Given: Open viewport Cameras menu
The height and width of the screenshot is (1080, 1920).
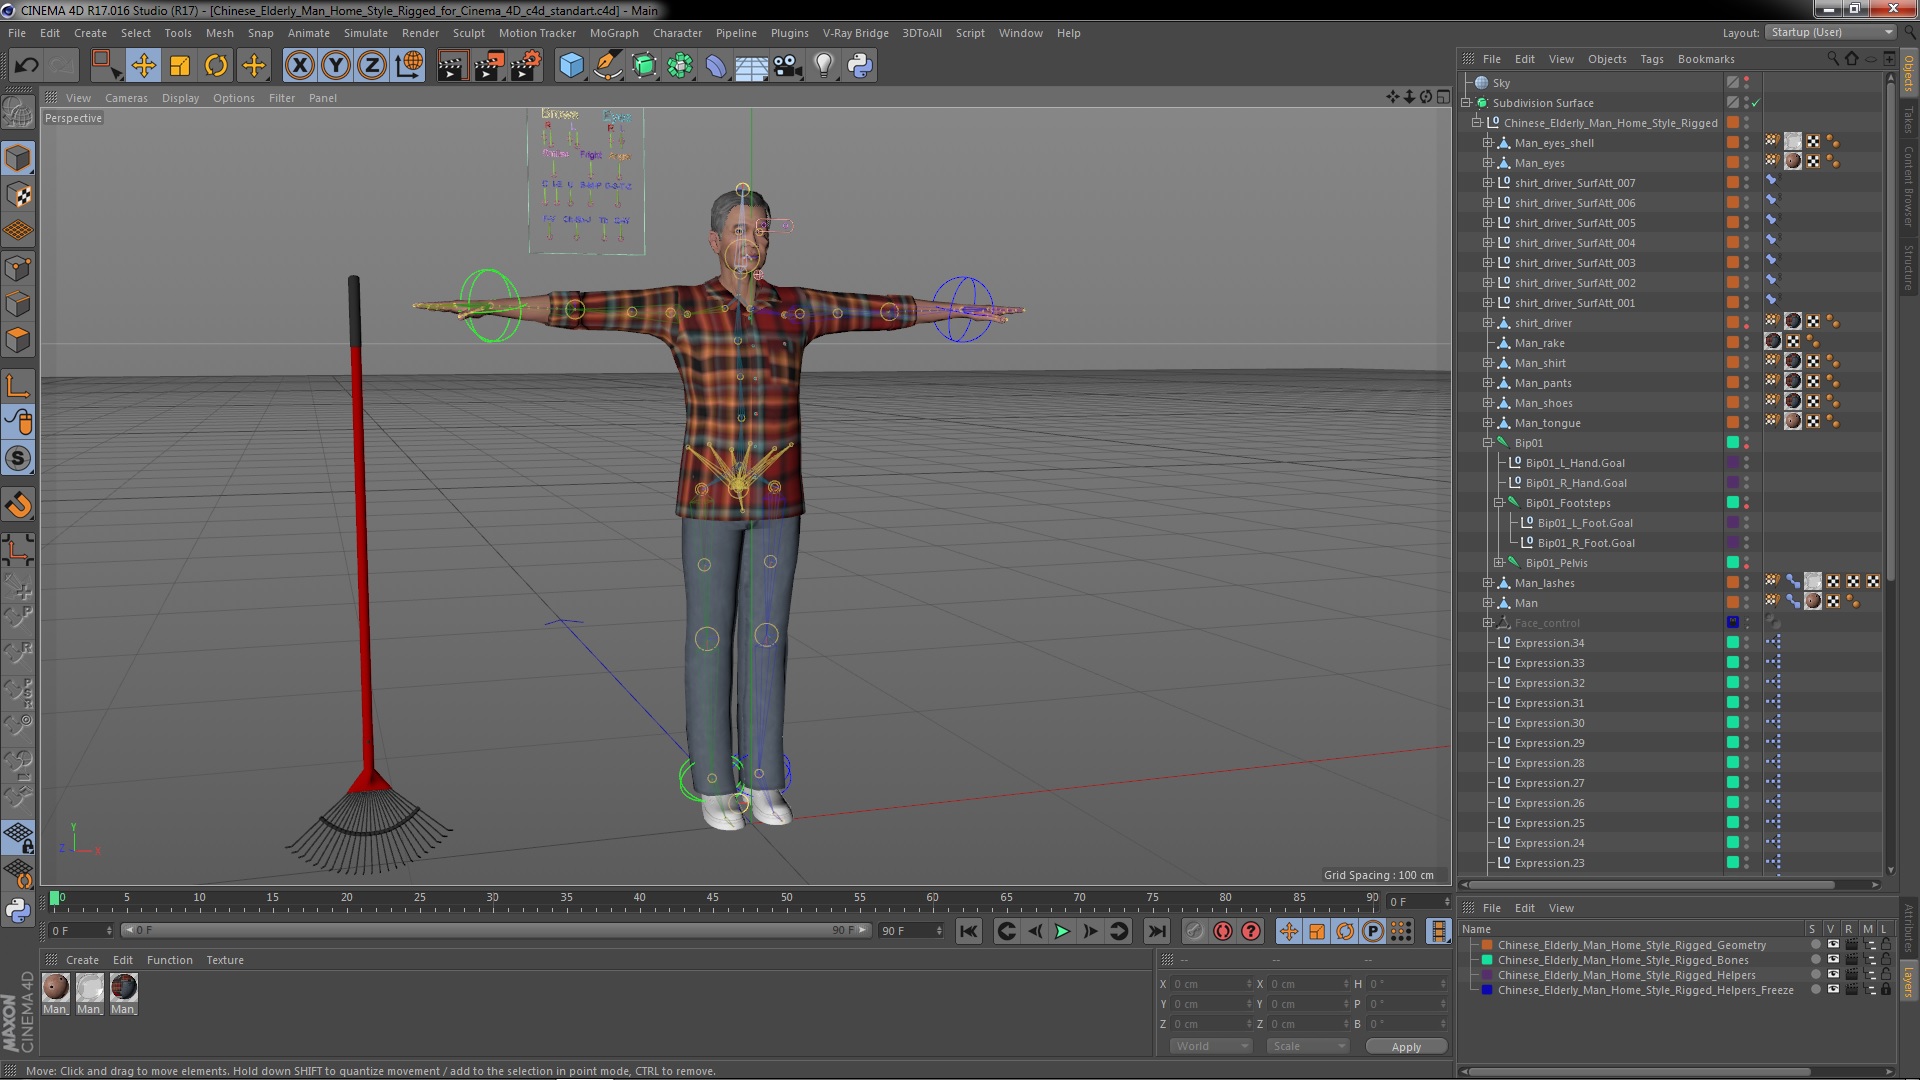Looking at the screenshot, I should pos(126,98).
